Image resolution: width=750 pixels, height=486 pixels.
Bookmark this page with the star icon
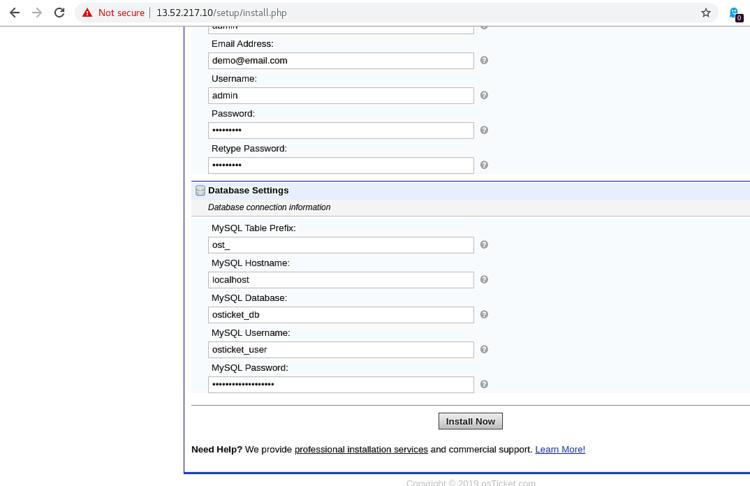coord(706,13)
